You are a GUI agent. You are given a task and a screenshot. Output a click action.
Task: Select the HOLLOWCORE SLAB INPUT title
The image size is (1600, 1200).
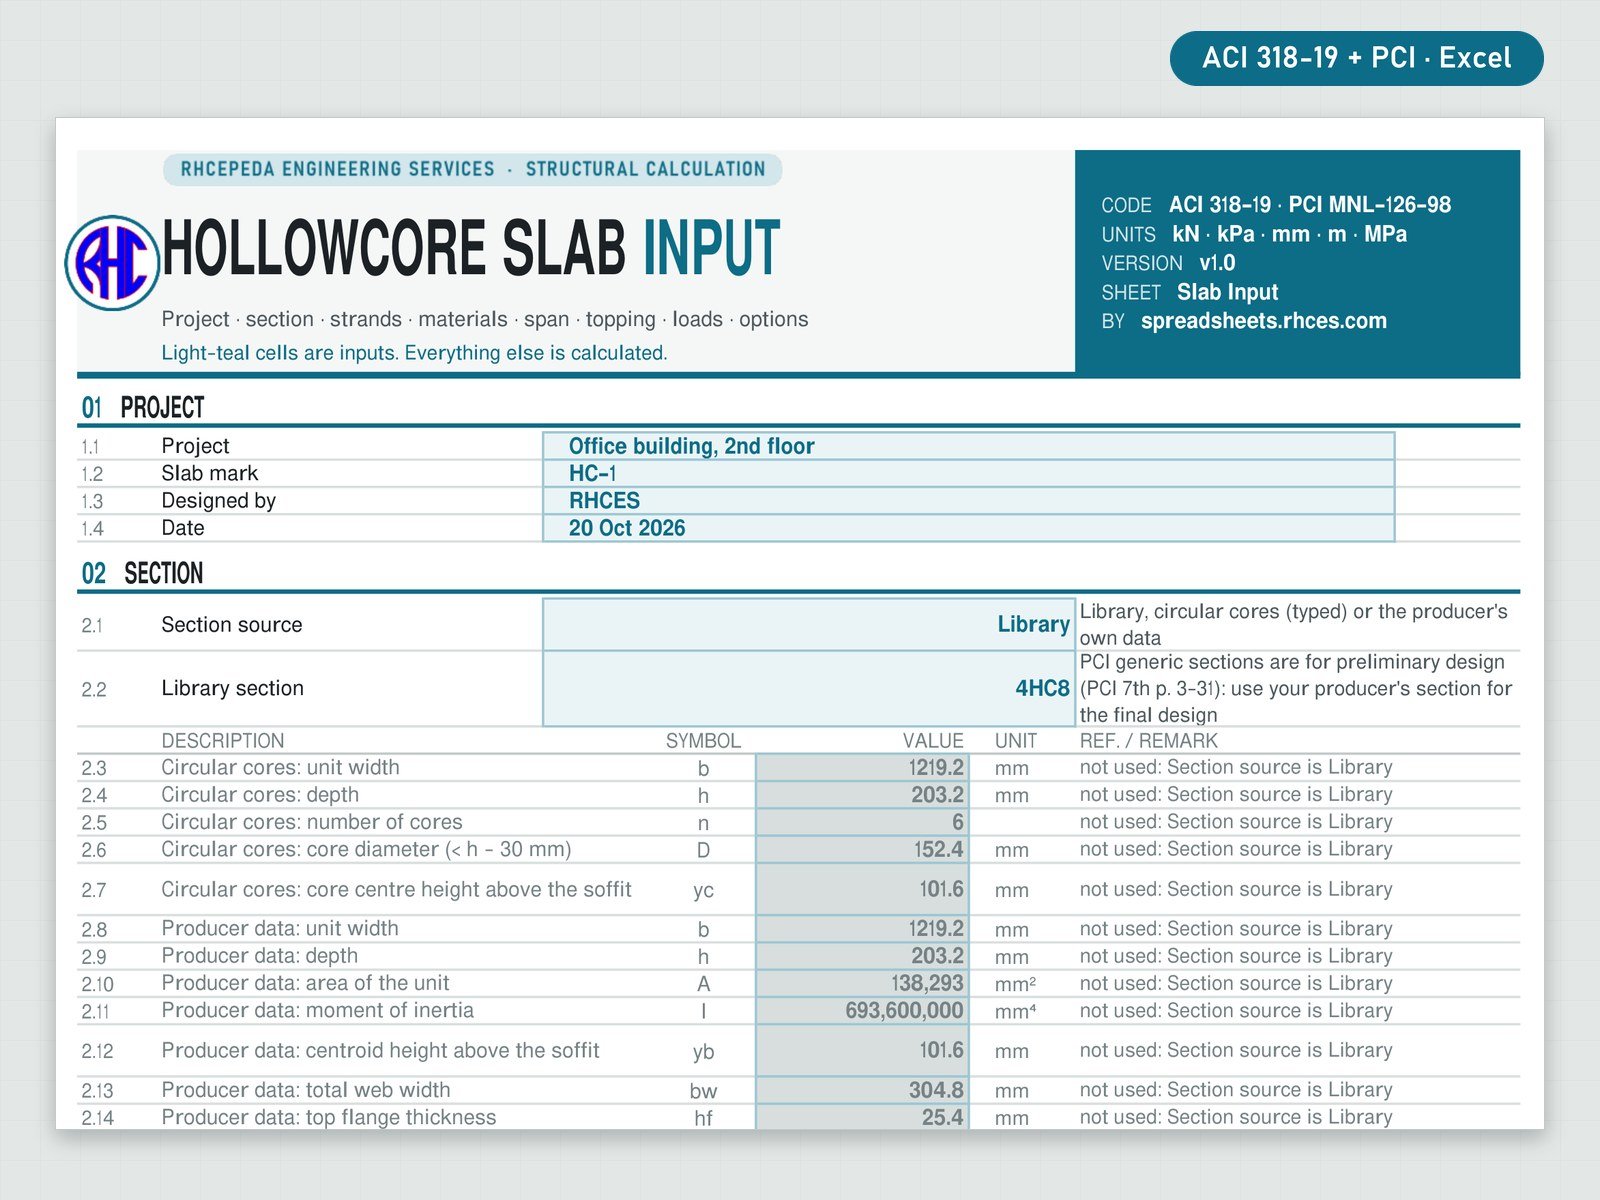(x=471, y=248)
